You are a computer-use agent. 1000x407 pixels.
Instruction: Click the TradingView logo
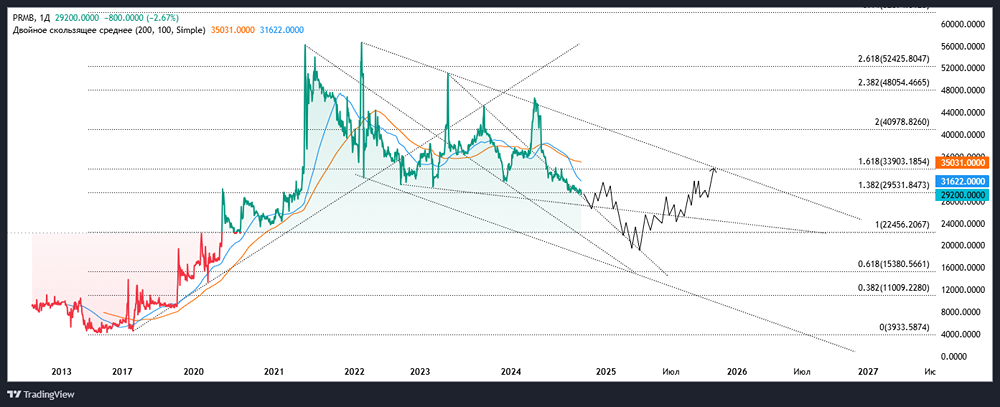(41, 394)
